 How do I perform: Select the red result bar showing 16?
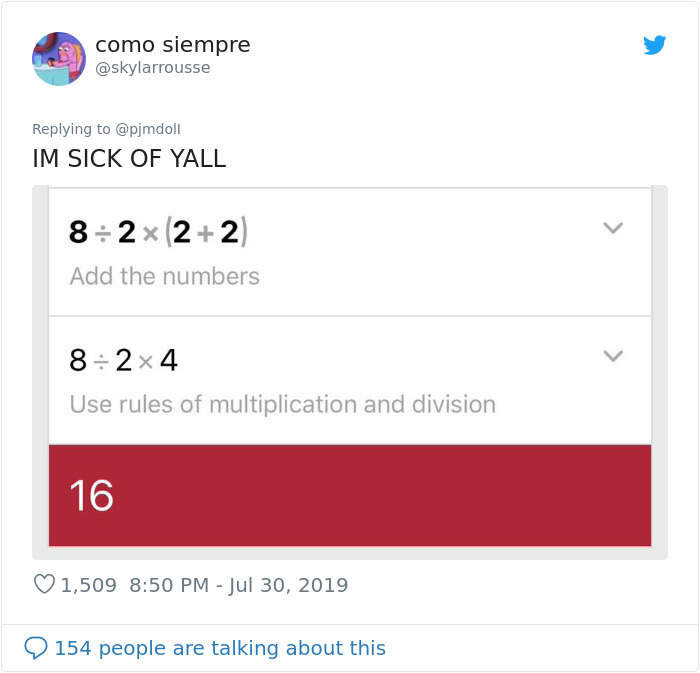point(350,496)
